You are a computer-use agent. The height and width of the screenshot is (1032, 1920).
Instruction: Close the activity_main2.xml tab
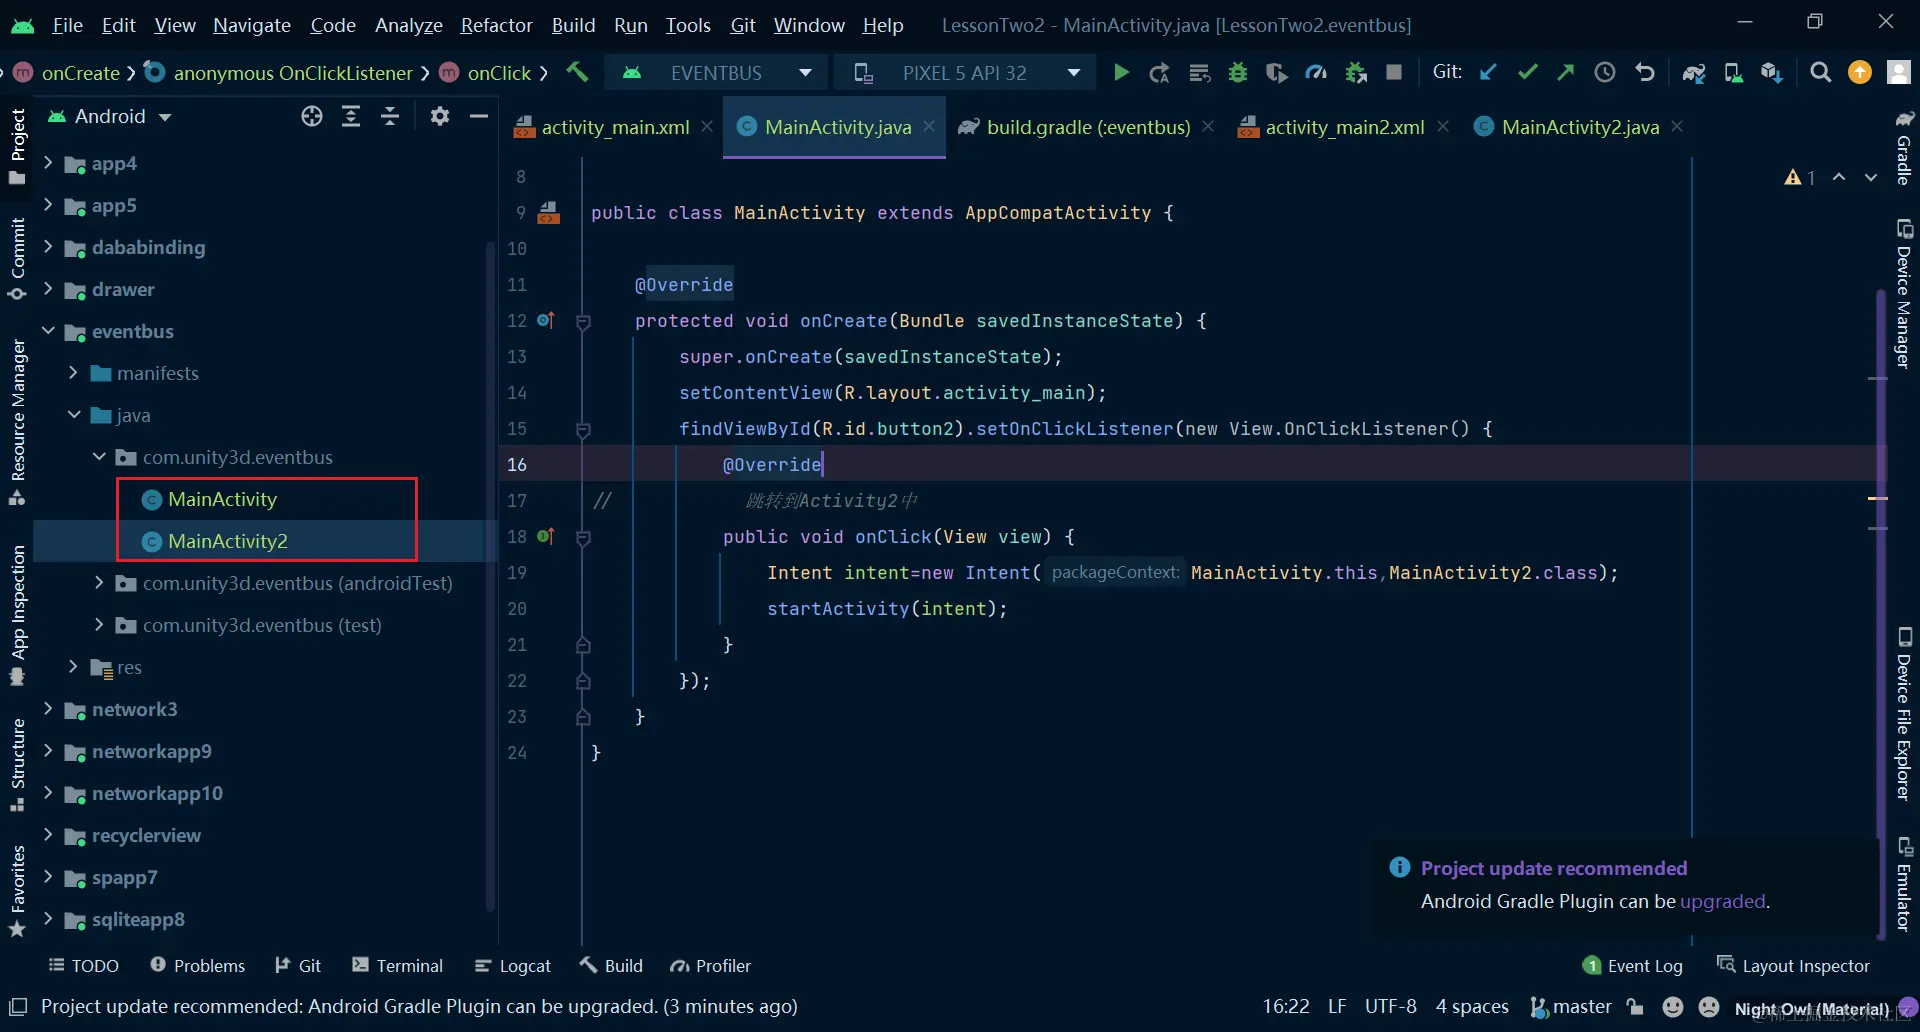1443,127
